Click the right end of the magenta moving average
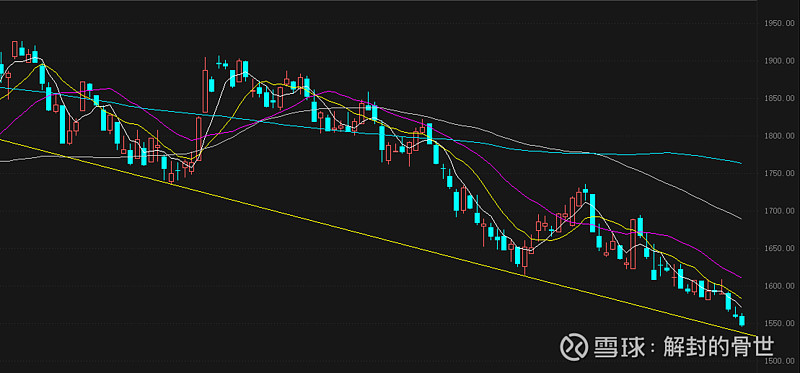Screen dimensions: 800x373 (x=740, y=277)
